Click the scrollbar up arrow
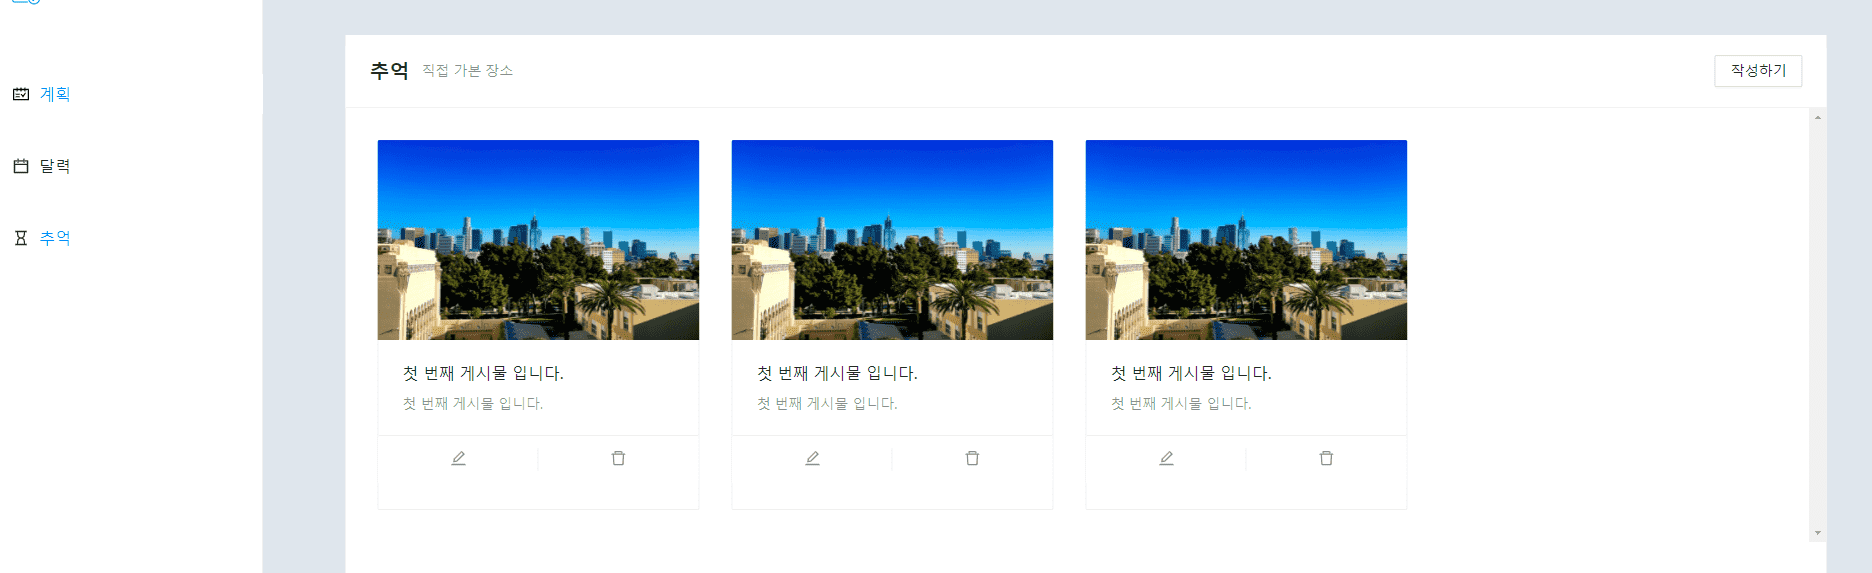The height and width of the screenshot is (573, 1872). coord(1818,118)
